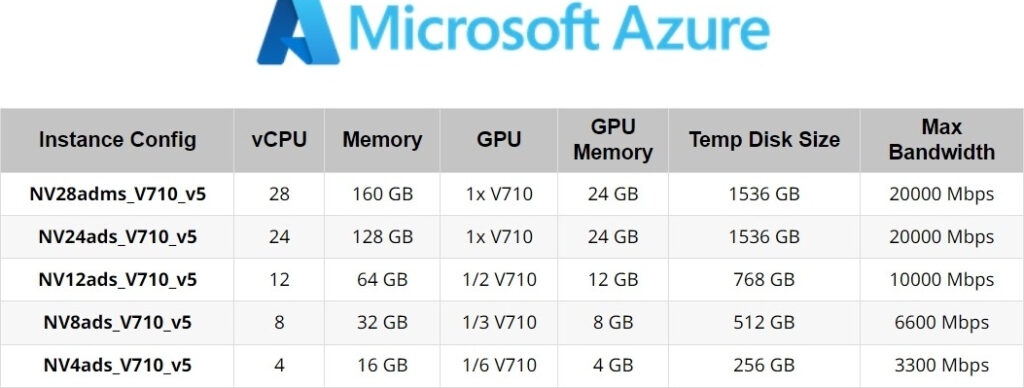The height and width of the screenshot is (388, 1024).
Task: Click the GPU column header
Action: pyautogui.click(x=499, y=140)
